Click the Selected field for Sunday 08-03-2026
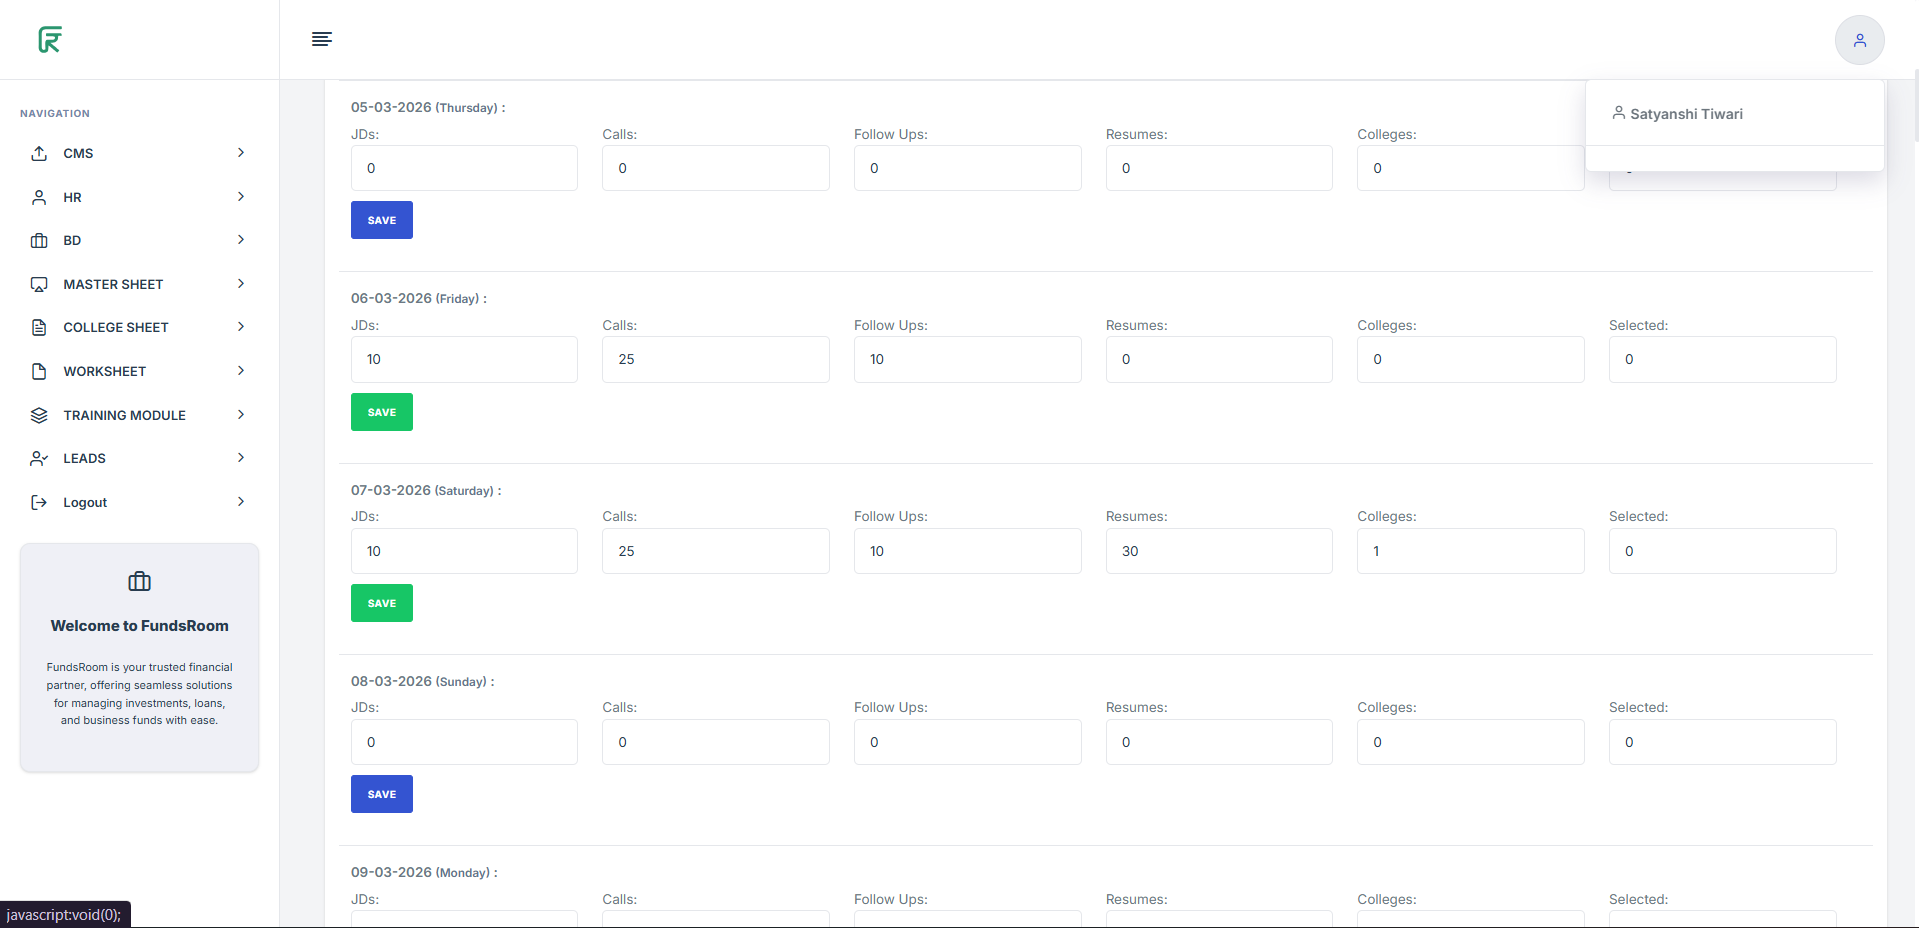The image size is (1919, 928). pyautogui.click(x=1722, y=742)
